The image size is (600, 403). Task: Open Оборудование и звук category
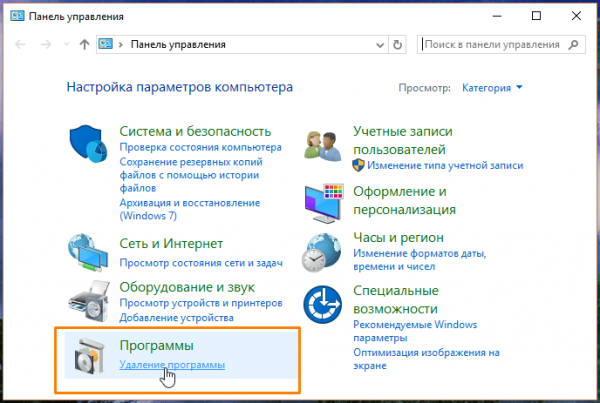point(187,287)
